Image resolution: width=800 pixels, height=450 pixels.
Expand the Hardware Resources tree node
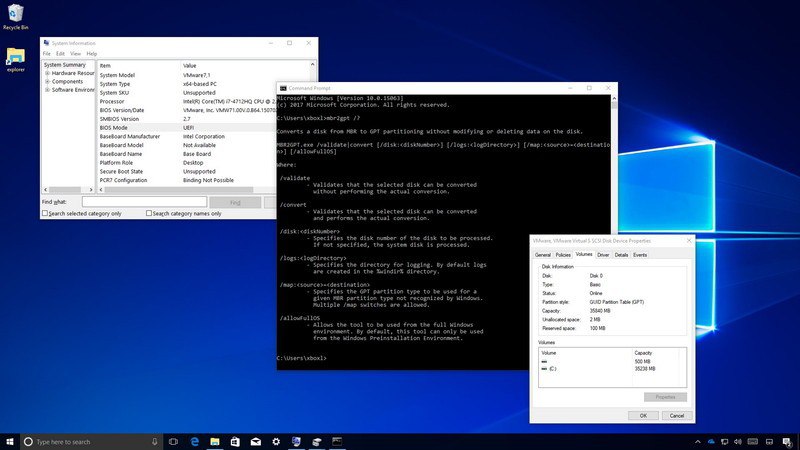pos(47,73)
